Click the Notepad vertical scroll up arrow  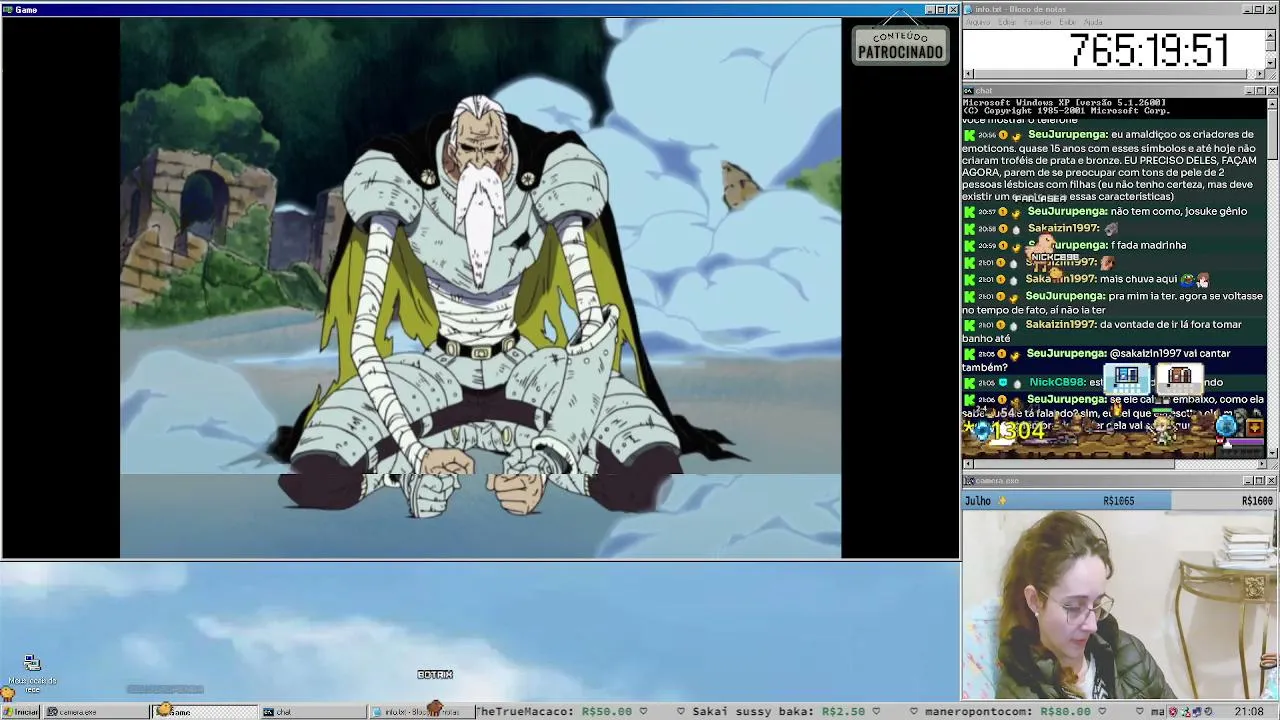[1272, 35]
